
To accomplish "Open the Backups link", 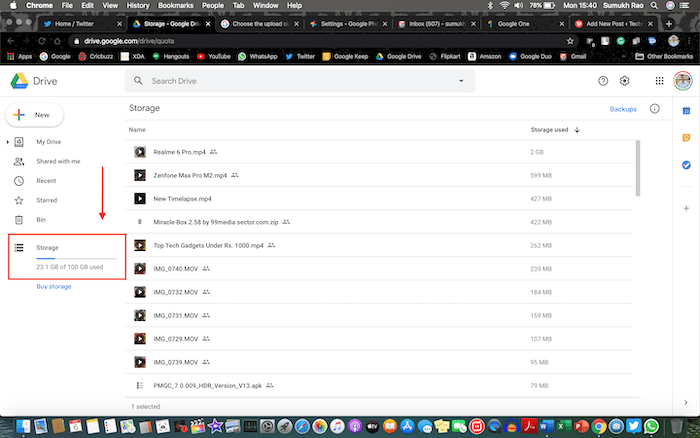I will (623, 109).
